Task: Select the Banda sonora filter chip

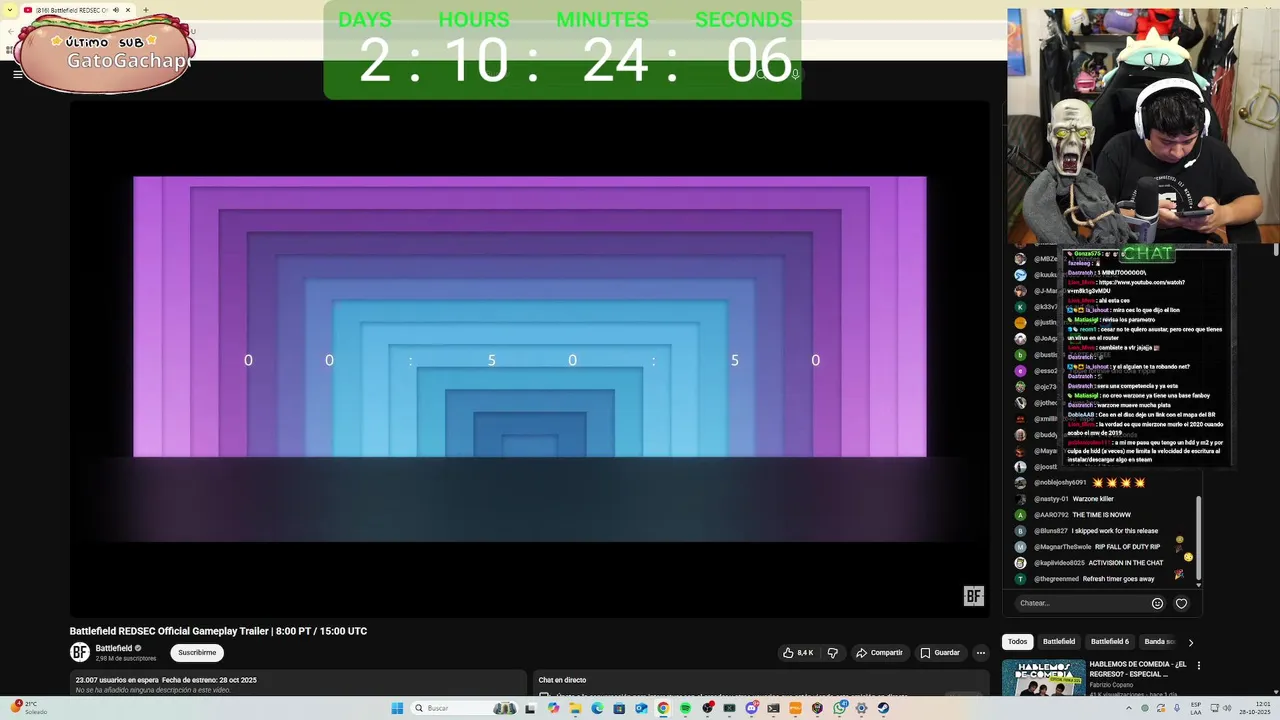Action: 1160,642
